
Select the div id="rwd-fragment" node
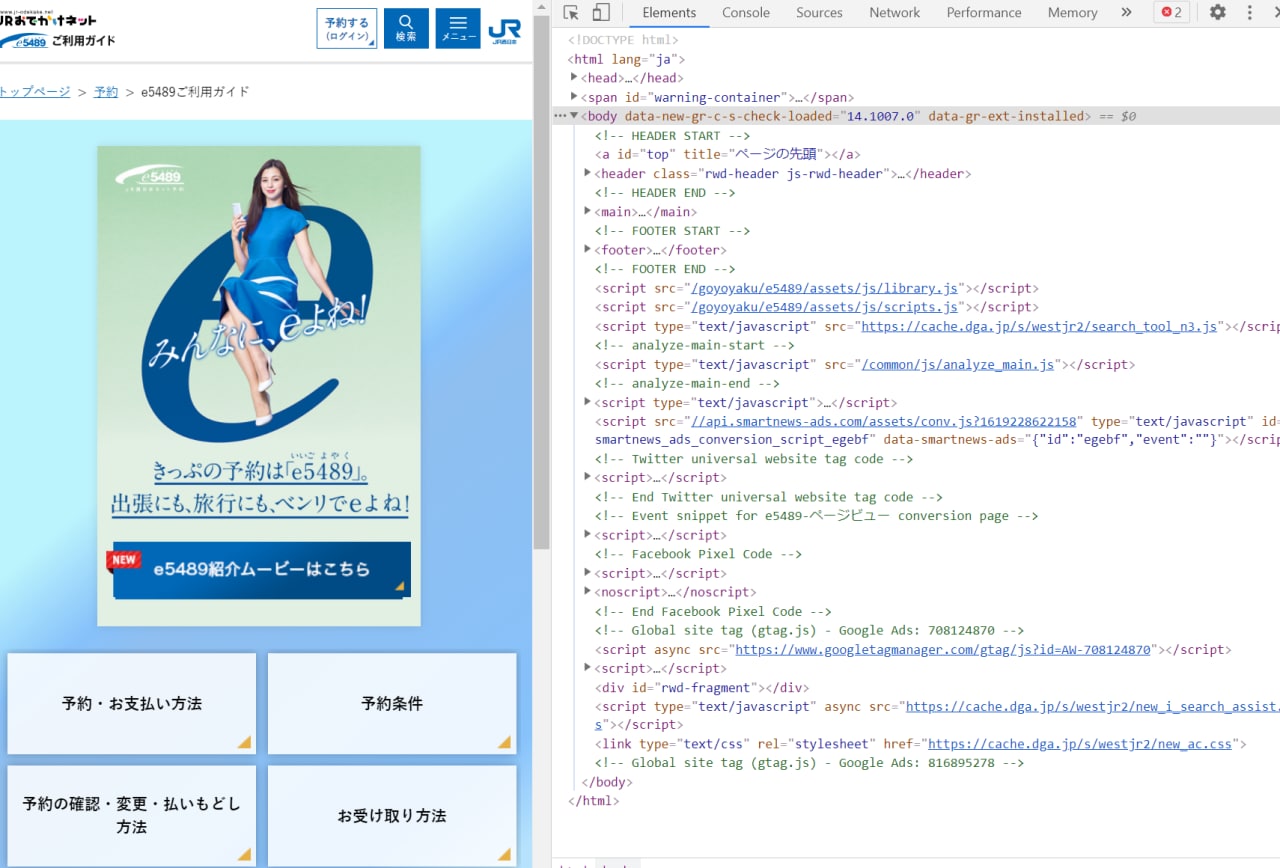tap(702, 688)
